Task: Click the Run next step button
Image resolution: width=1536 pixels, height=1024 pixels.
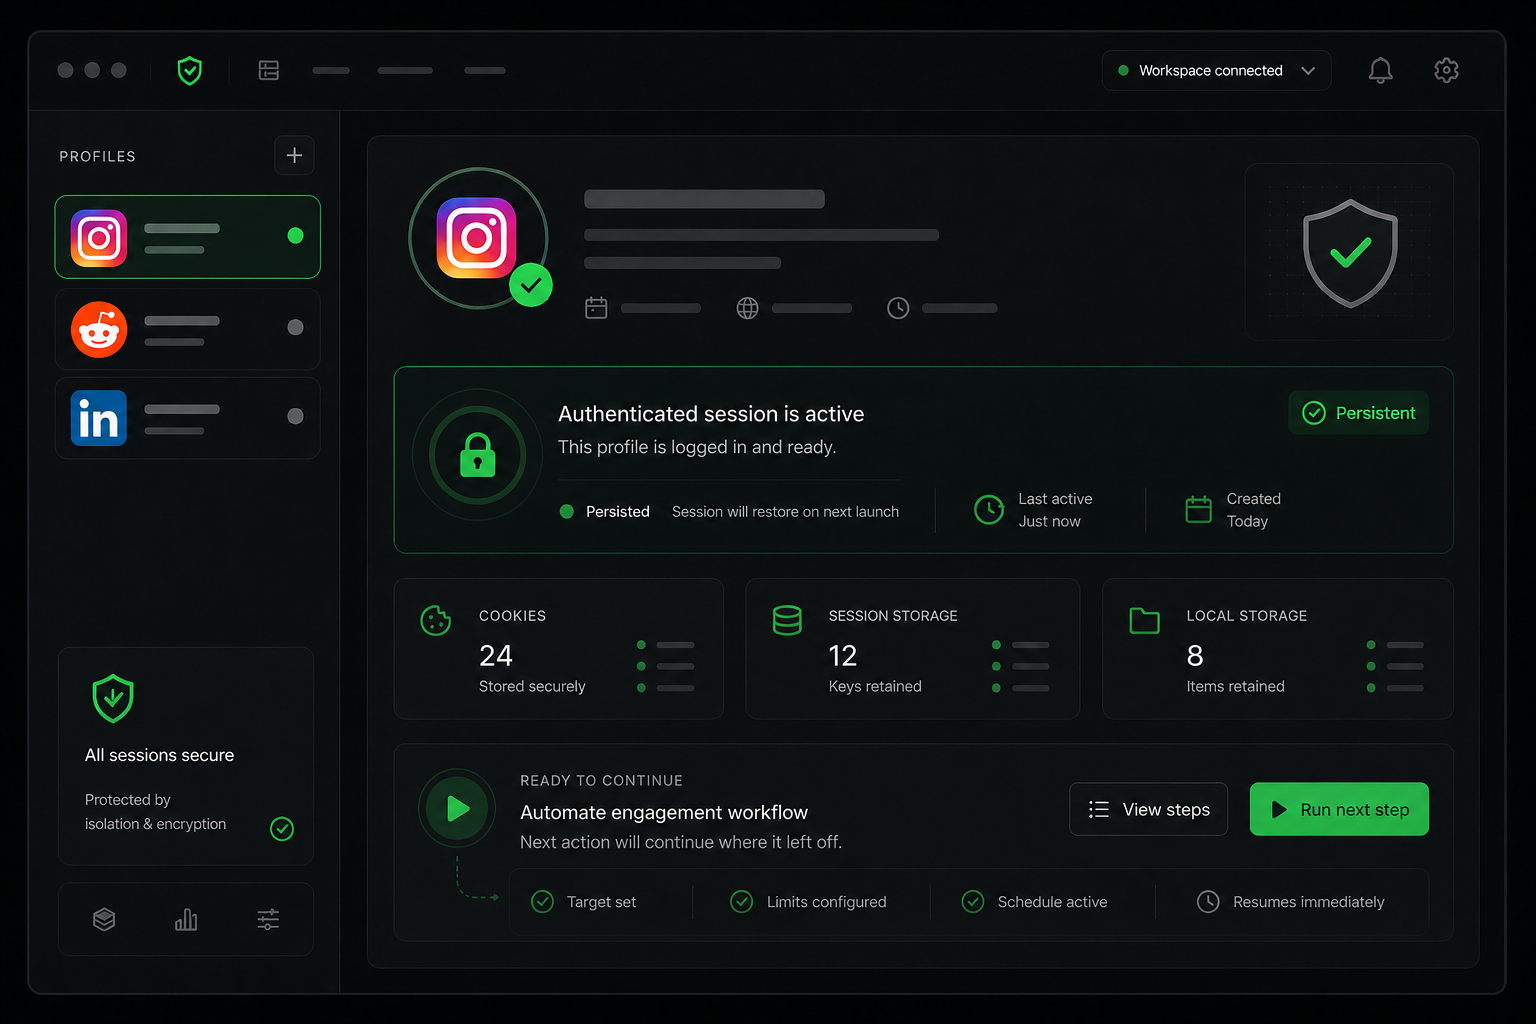Action: (x=1339, y=809)
